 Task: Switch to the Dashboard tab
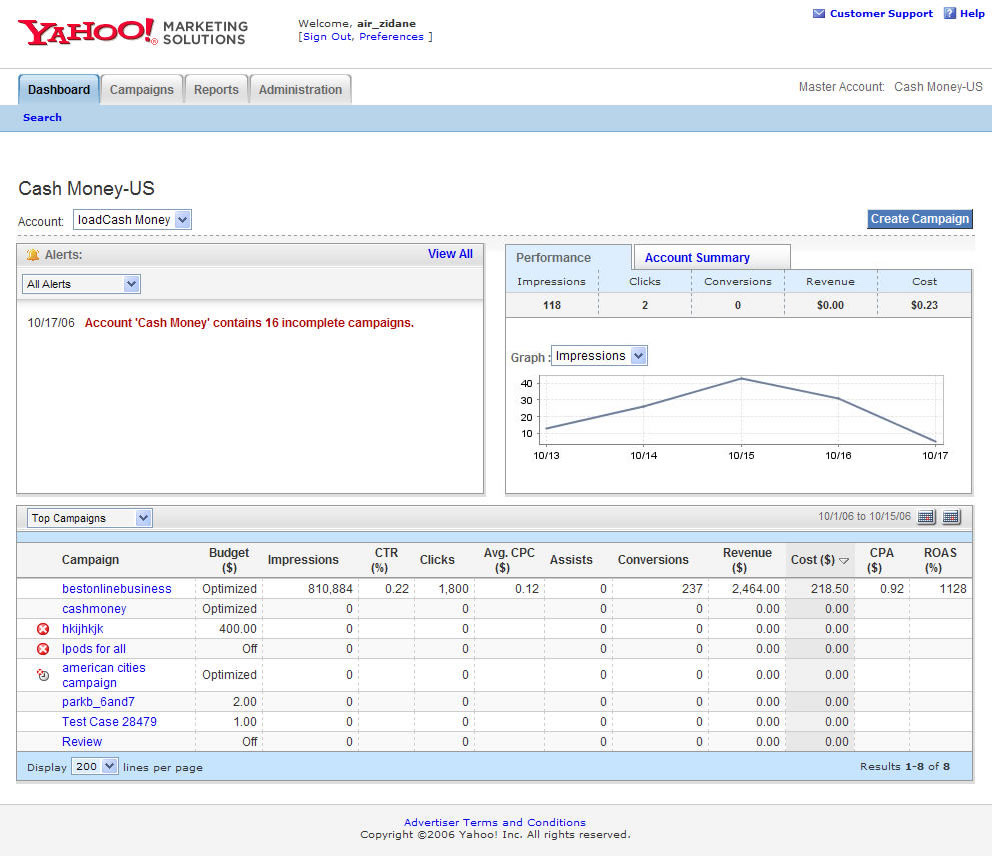click(x=59, y=90)
